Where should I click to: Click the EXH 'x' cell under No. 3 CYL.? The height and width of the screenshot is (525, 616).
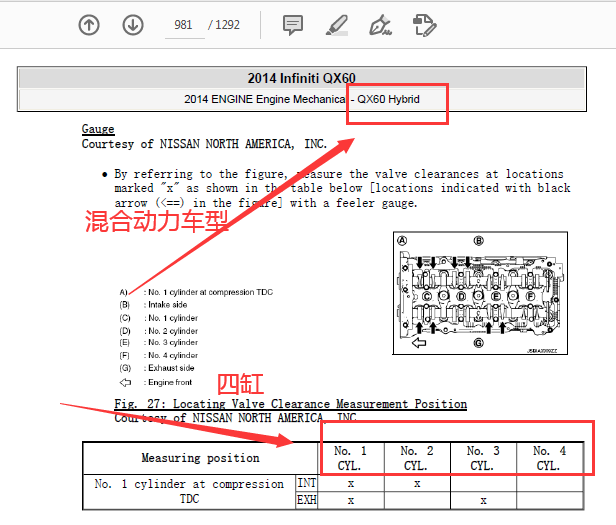484,501
